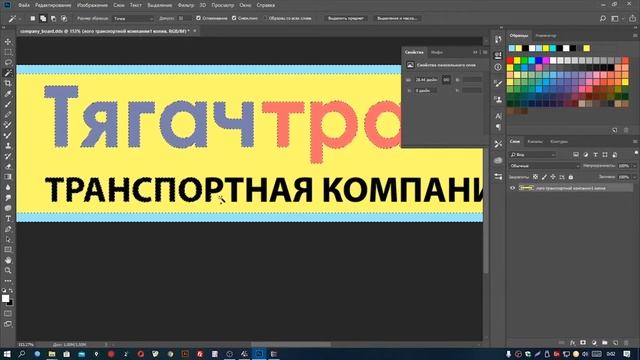Select the Clone Stamp tool
Viewport: 640px width, 360px height.
[x=8, y=146]
